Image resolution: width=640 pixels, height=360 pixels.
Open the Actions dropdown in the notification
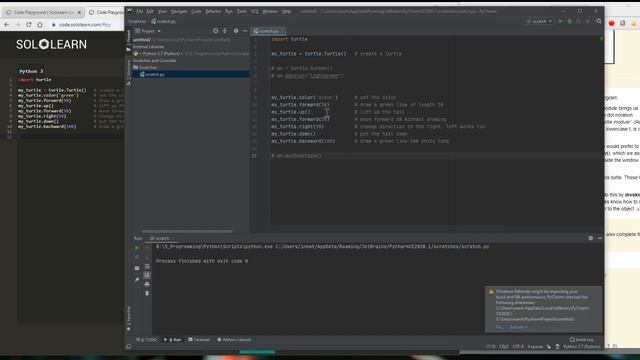pos(519,327)
